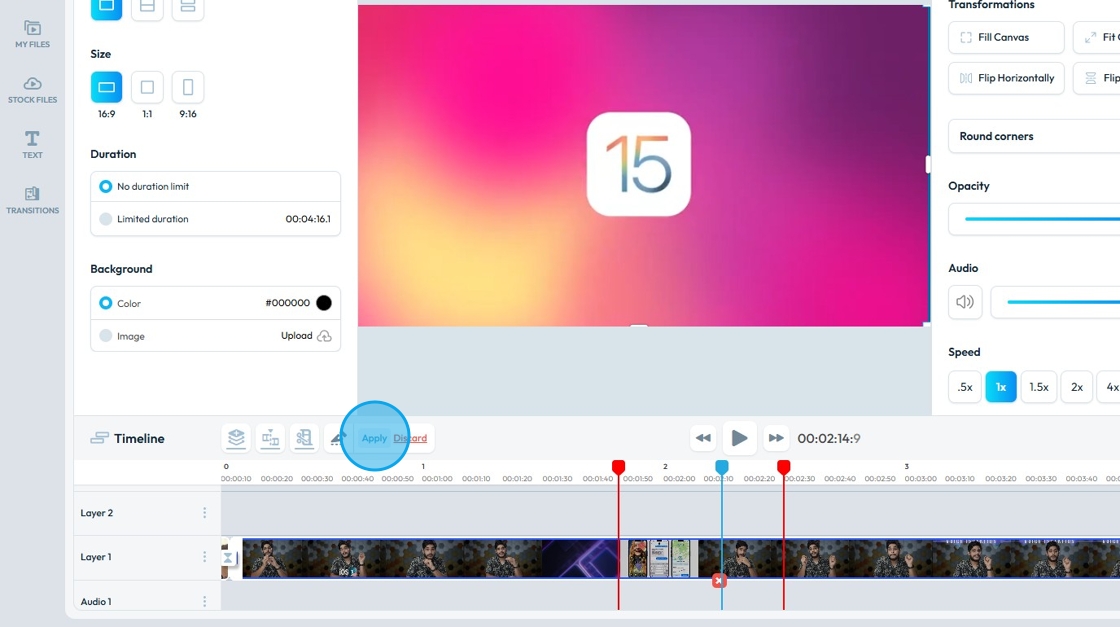This screenshot has width=1120, height=627.
Task: Click the add layer timeline icon
Action: [x=236, y=438]
